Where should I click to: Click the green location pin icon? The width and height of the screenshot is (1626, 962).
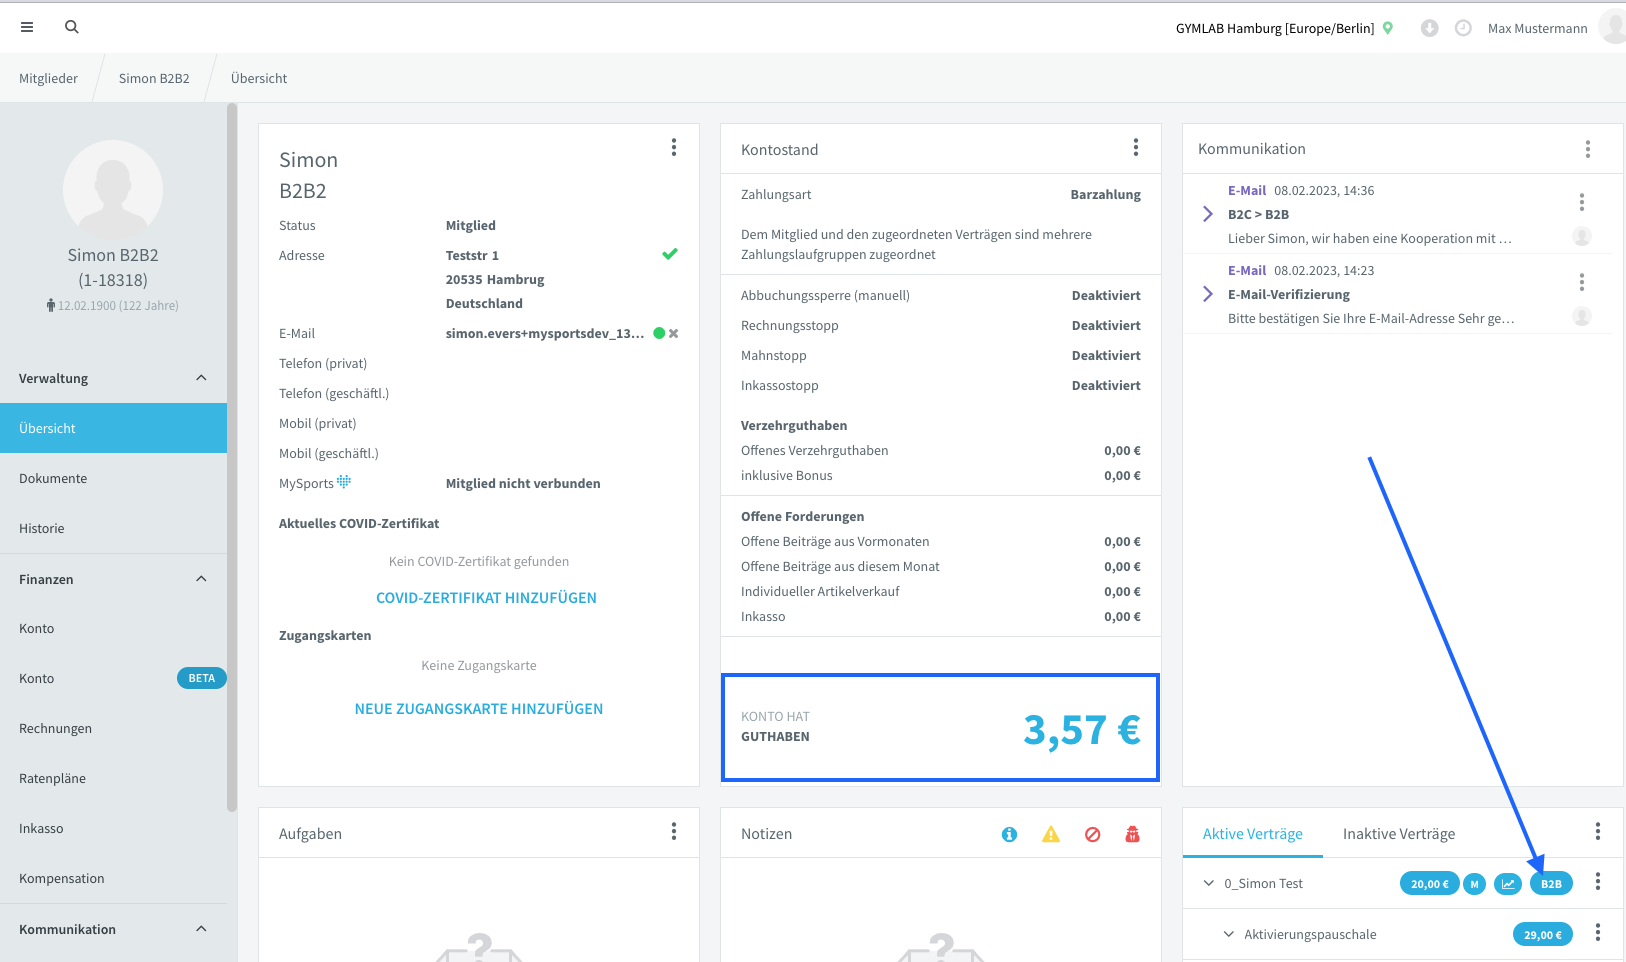pos(1388,28)
